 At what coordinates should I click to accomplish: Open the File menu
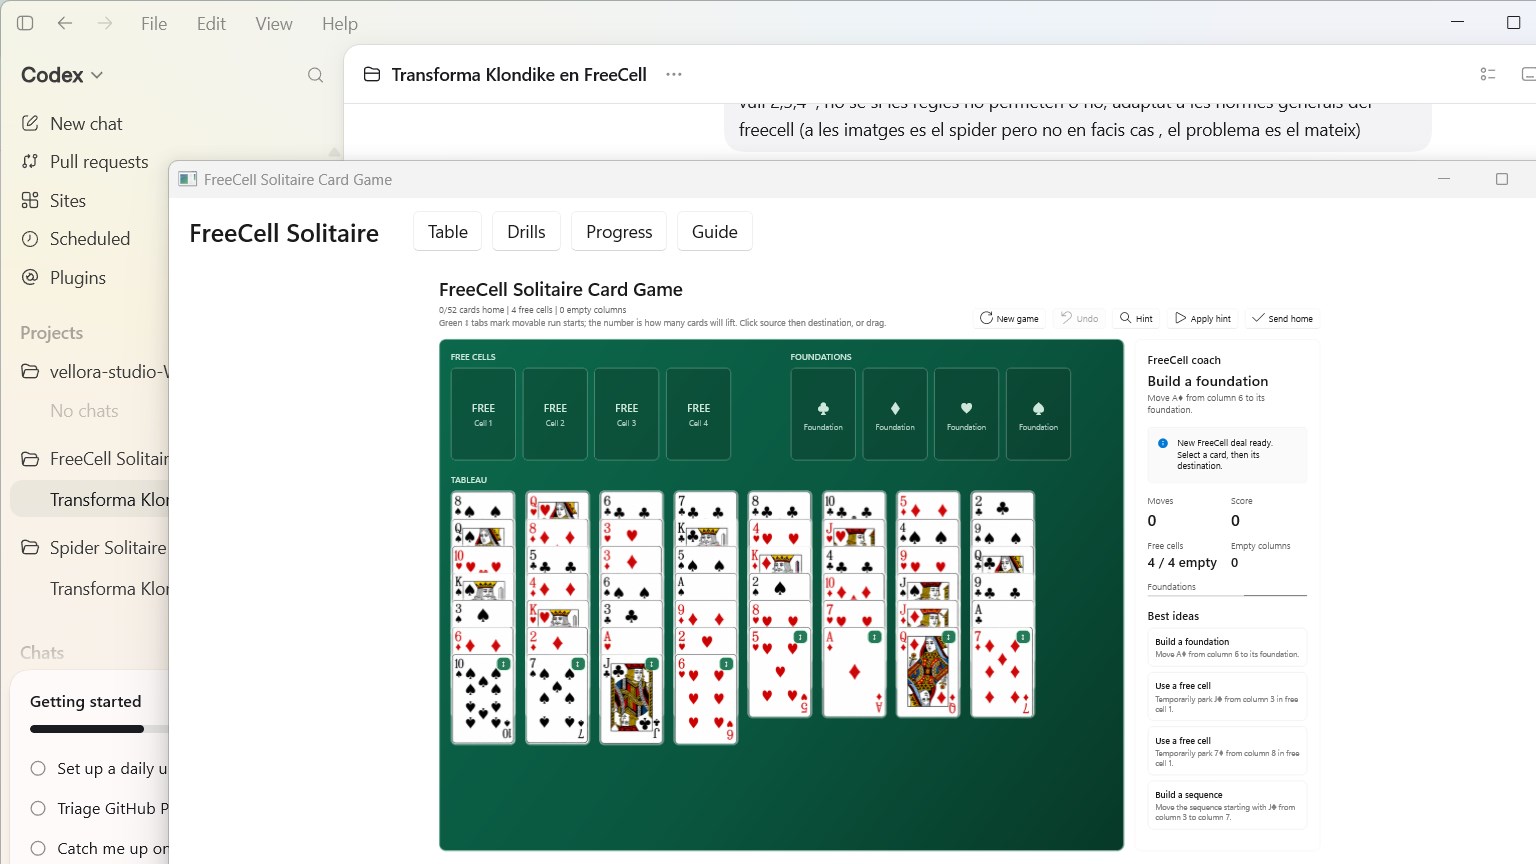[x=154, y=23]
